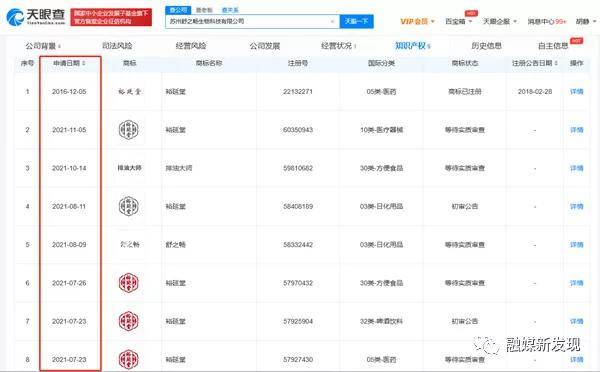This screenshot has height=372, width=600.
Task: Open the 经营风险 section tab
Action: point(191,46)
